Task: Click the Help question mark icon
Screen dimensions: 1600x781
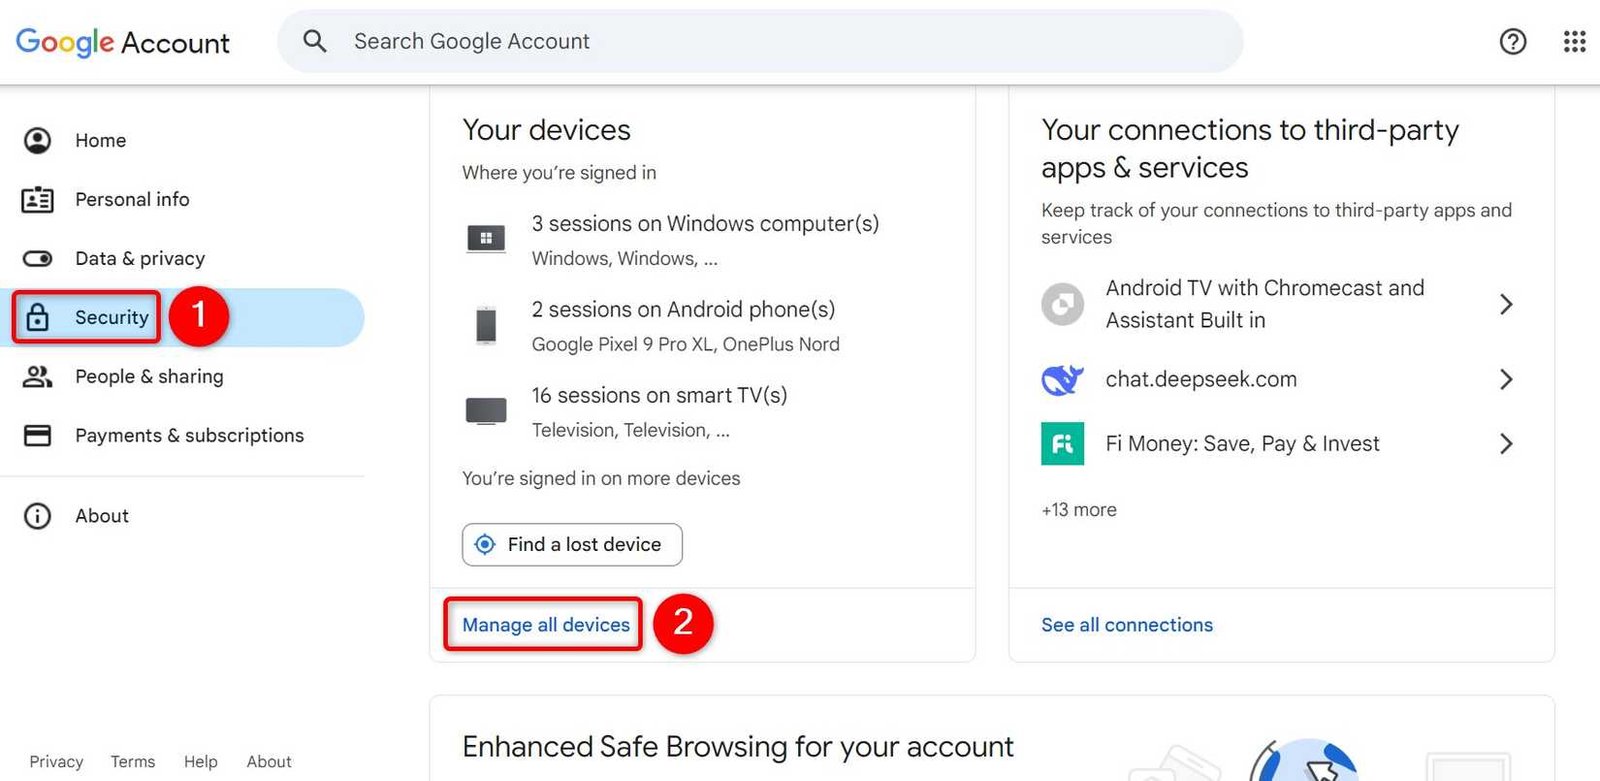Action: (1513, 41)
